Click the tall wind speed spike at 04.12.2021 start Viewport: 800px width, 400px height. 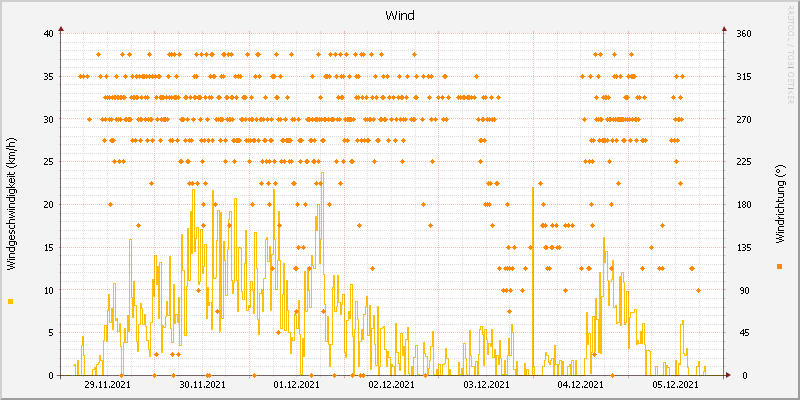533,281
